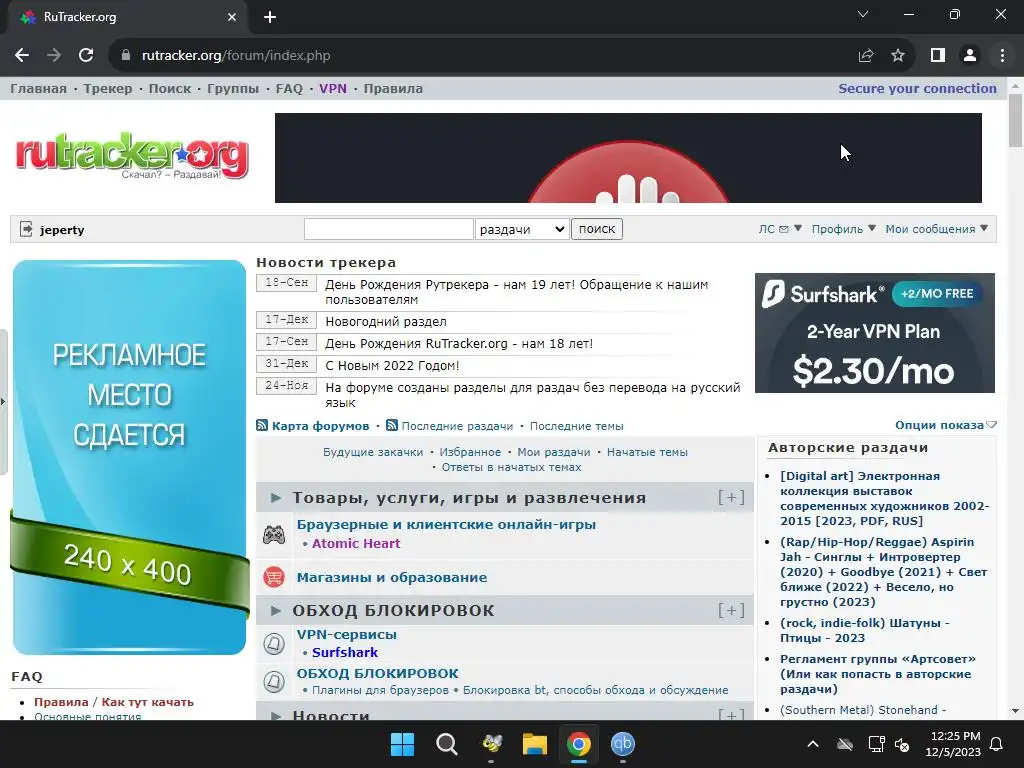This screenshot has width=1024, height=768.
Task: Go back using browser back arrow
Action: 22,56
